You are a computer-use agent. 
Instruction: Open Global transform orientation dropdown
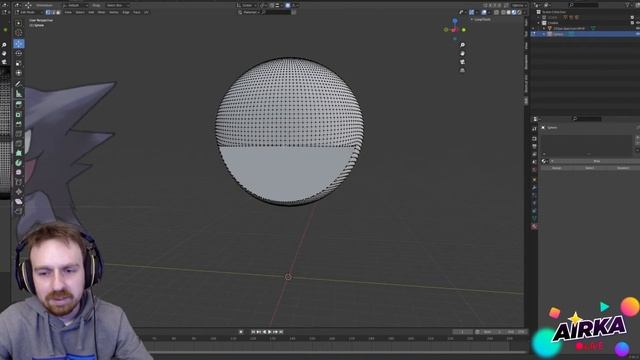247,5
